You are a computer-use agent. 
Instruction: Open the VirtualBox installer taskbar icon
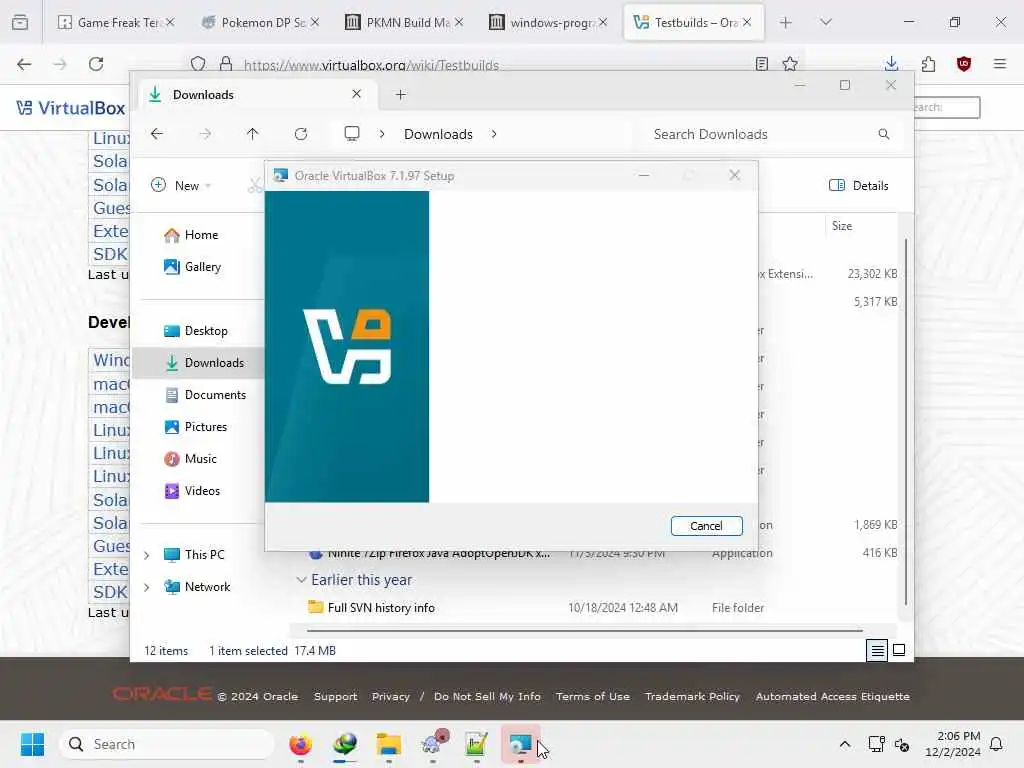click(x=520, y=744)
